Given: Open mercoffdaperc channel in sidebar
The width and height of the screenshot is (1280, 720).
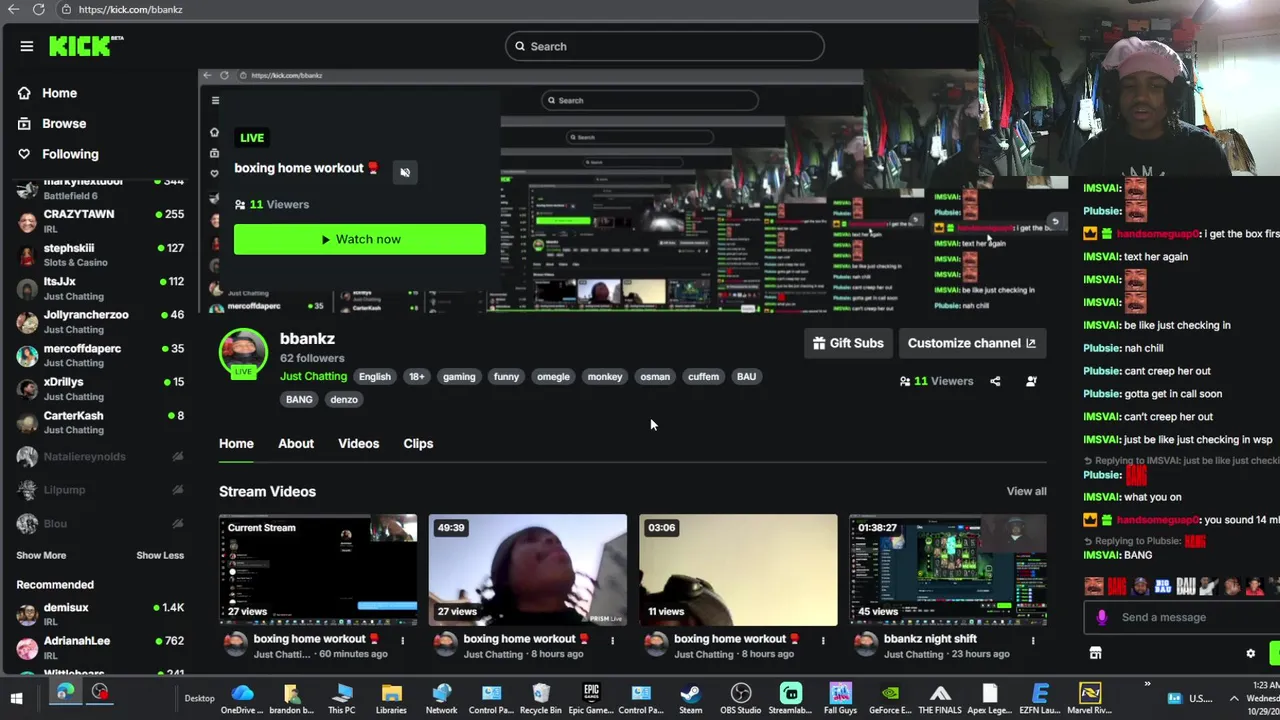Looking at the screenshot, I should click(100, 355).
